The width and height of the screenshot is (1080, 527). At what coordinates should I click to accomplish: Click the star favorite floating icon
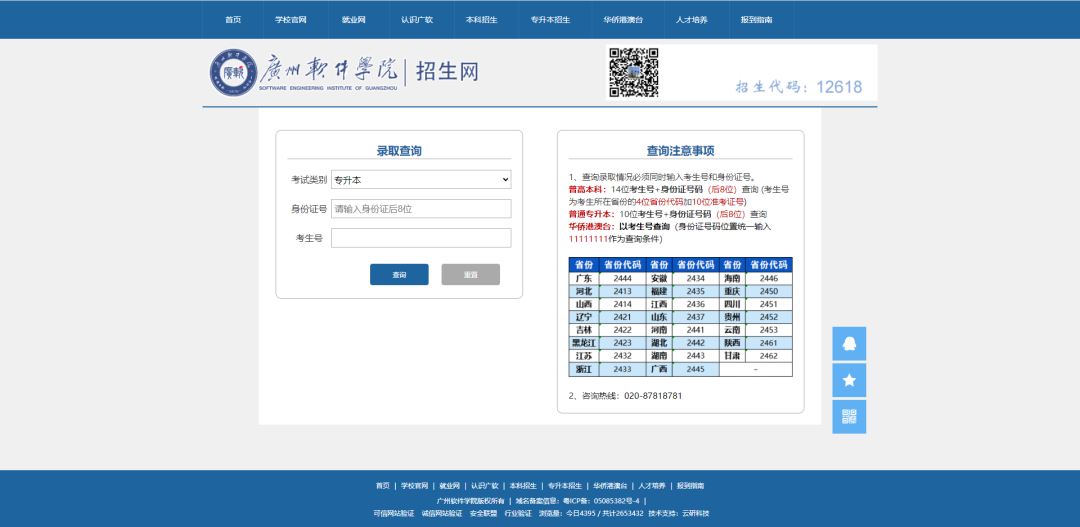849,380
